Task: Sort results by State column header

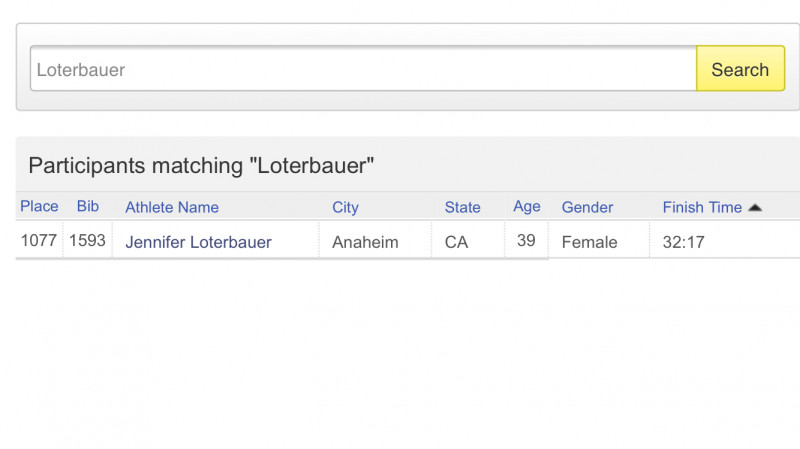Action: (462, 208)
